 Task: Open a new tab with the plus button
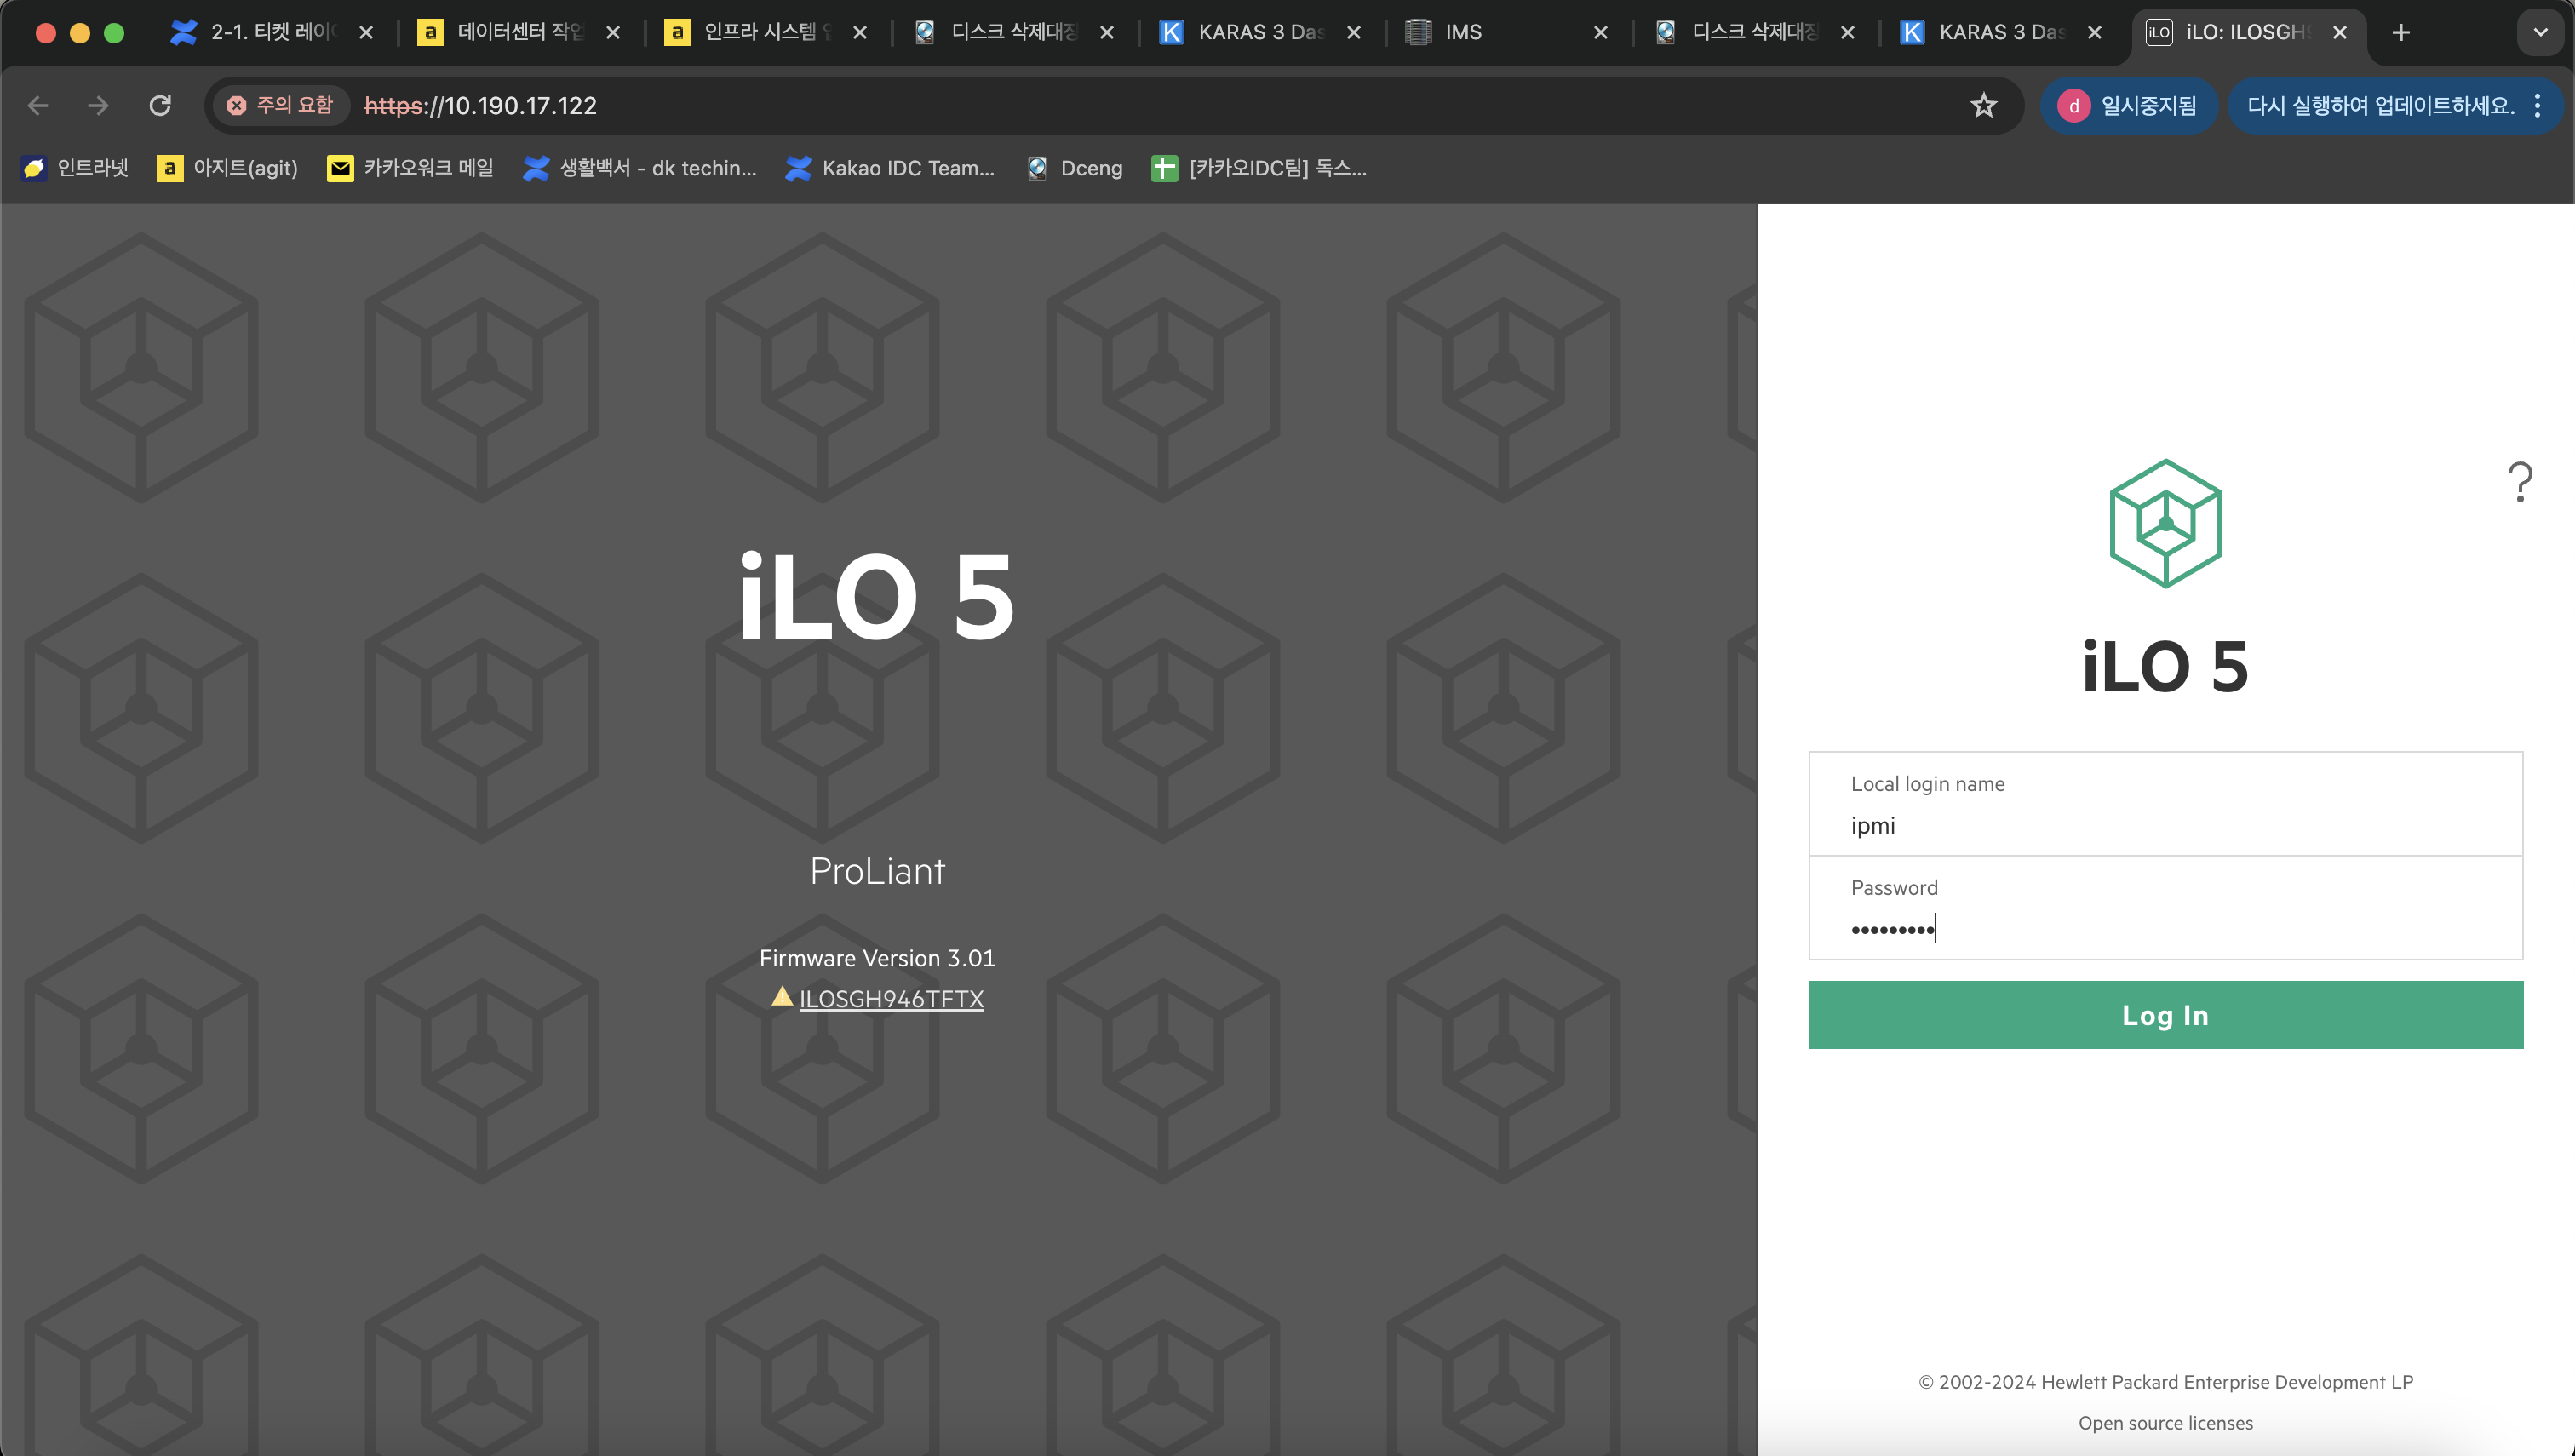pyautogui.click(x=2400, y=32)
